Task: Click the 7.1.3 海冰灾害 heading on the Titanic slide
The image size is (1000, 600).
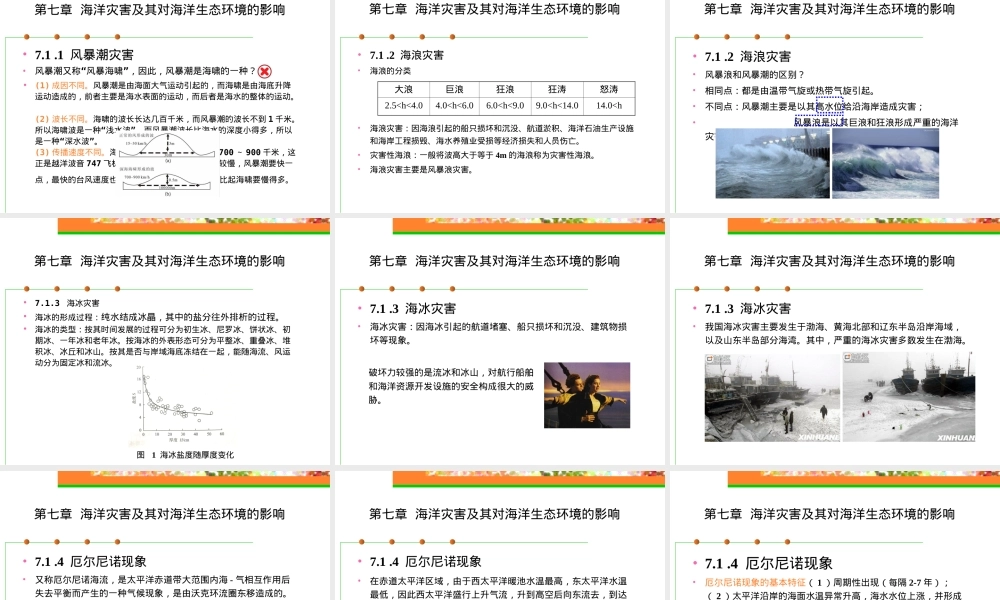Action: 413,309
